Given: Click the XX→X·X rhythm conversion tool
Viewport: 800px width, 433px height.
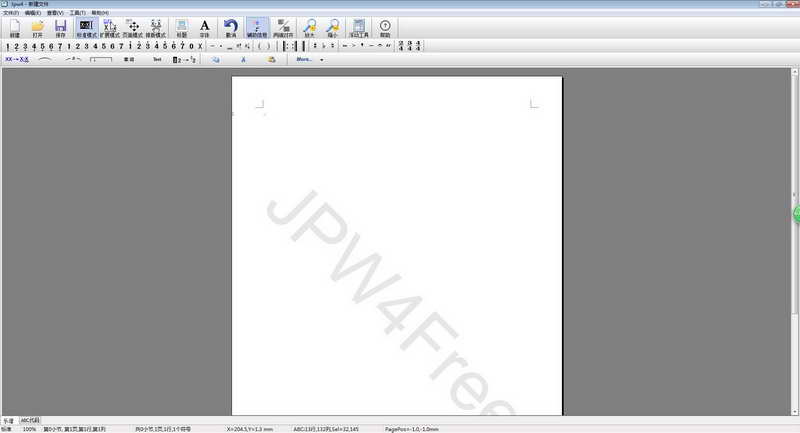Looking at the screenshot, I should [x=17, y=60].
